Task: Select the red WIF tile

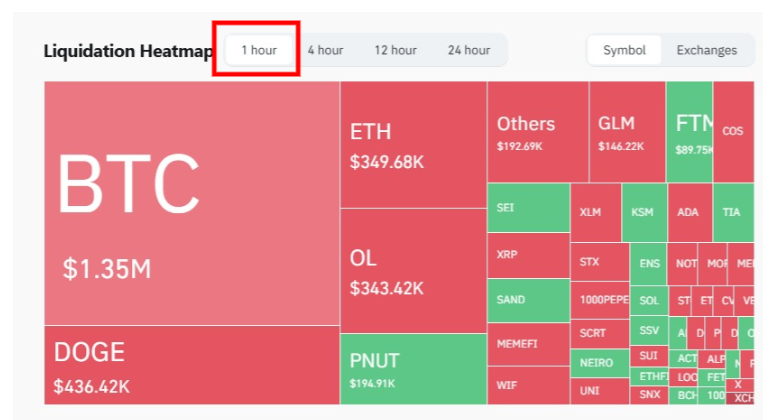Action: (528, 385)
